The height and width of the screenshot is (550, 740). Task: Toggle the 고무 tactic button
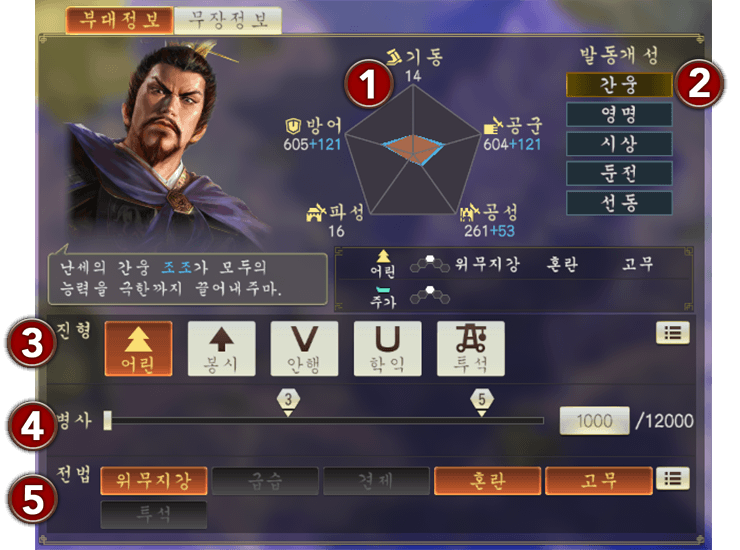click(599, 481)
